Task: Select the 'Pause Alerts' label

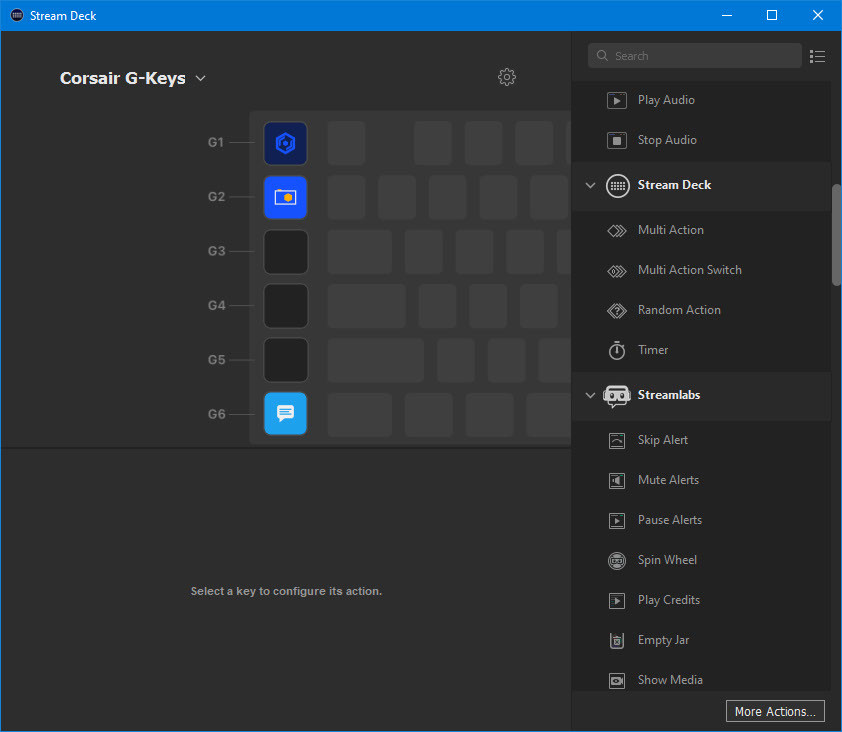Action: [x=670, y=520]
